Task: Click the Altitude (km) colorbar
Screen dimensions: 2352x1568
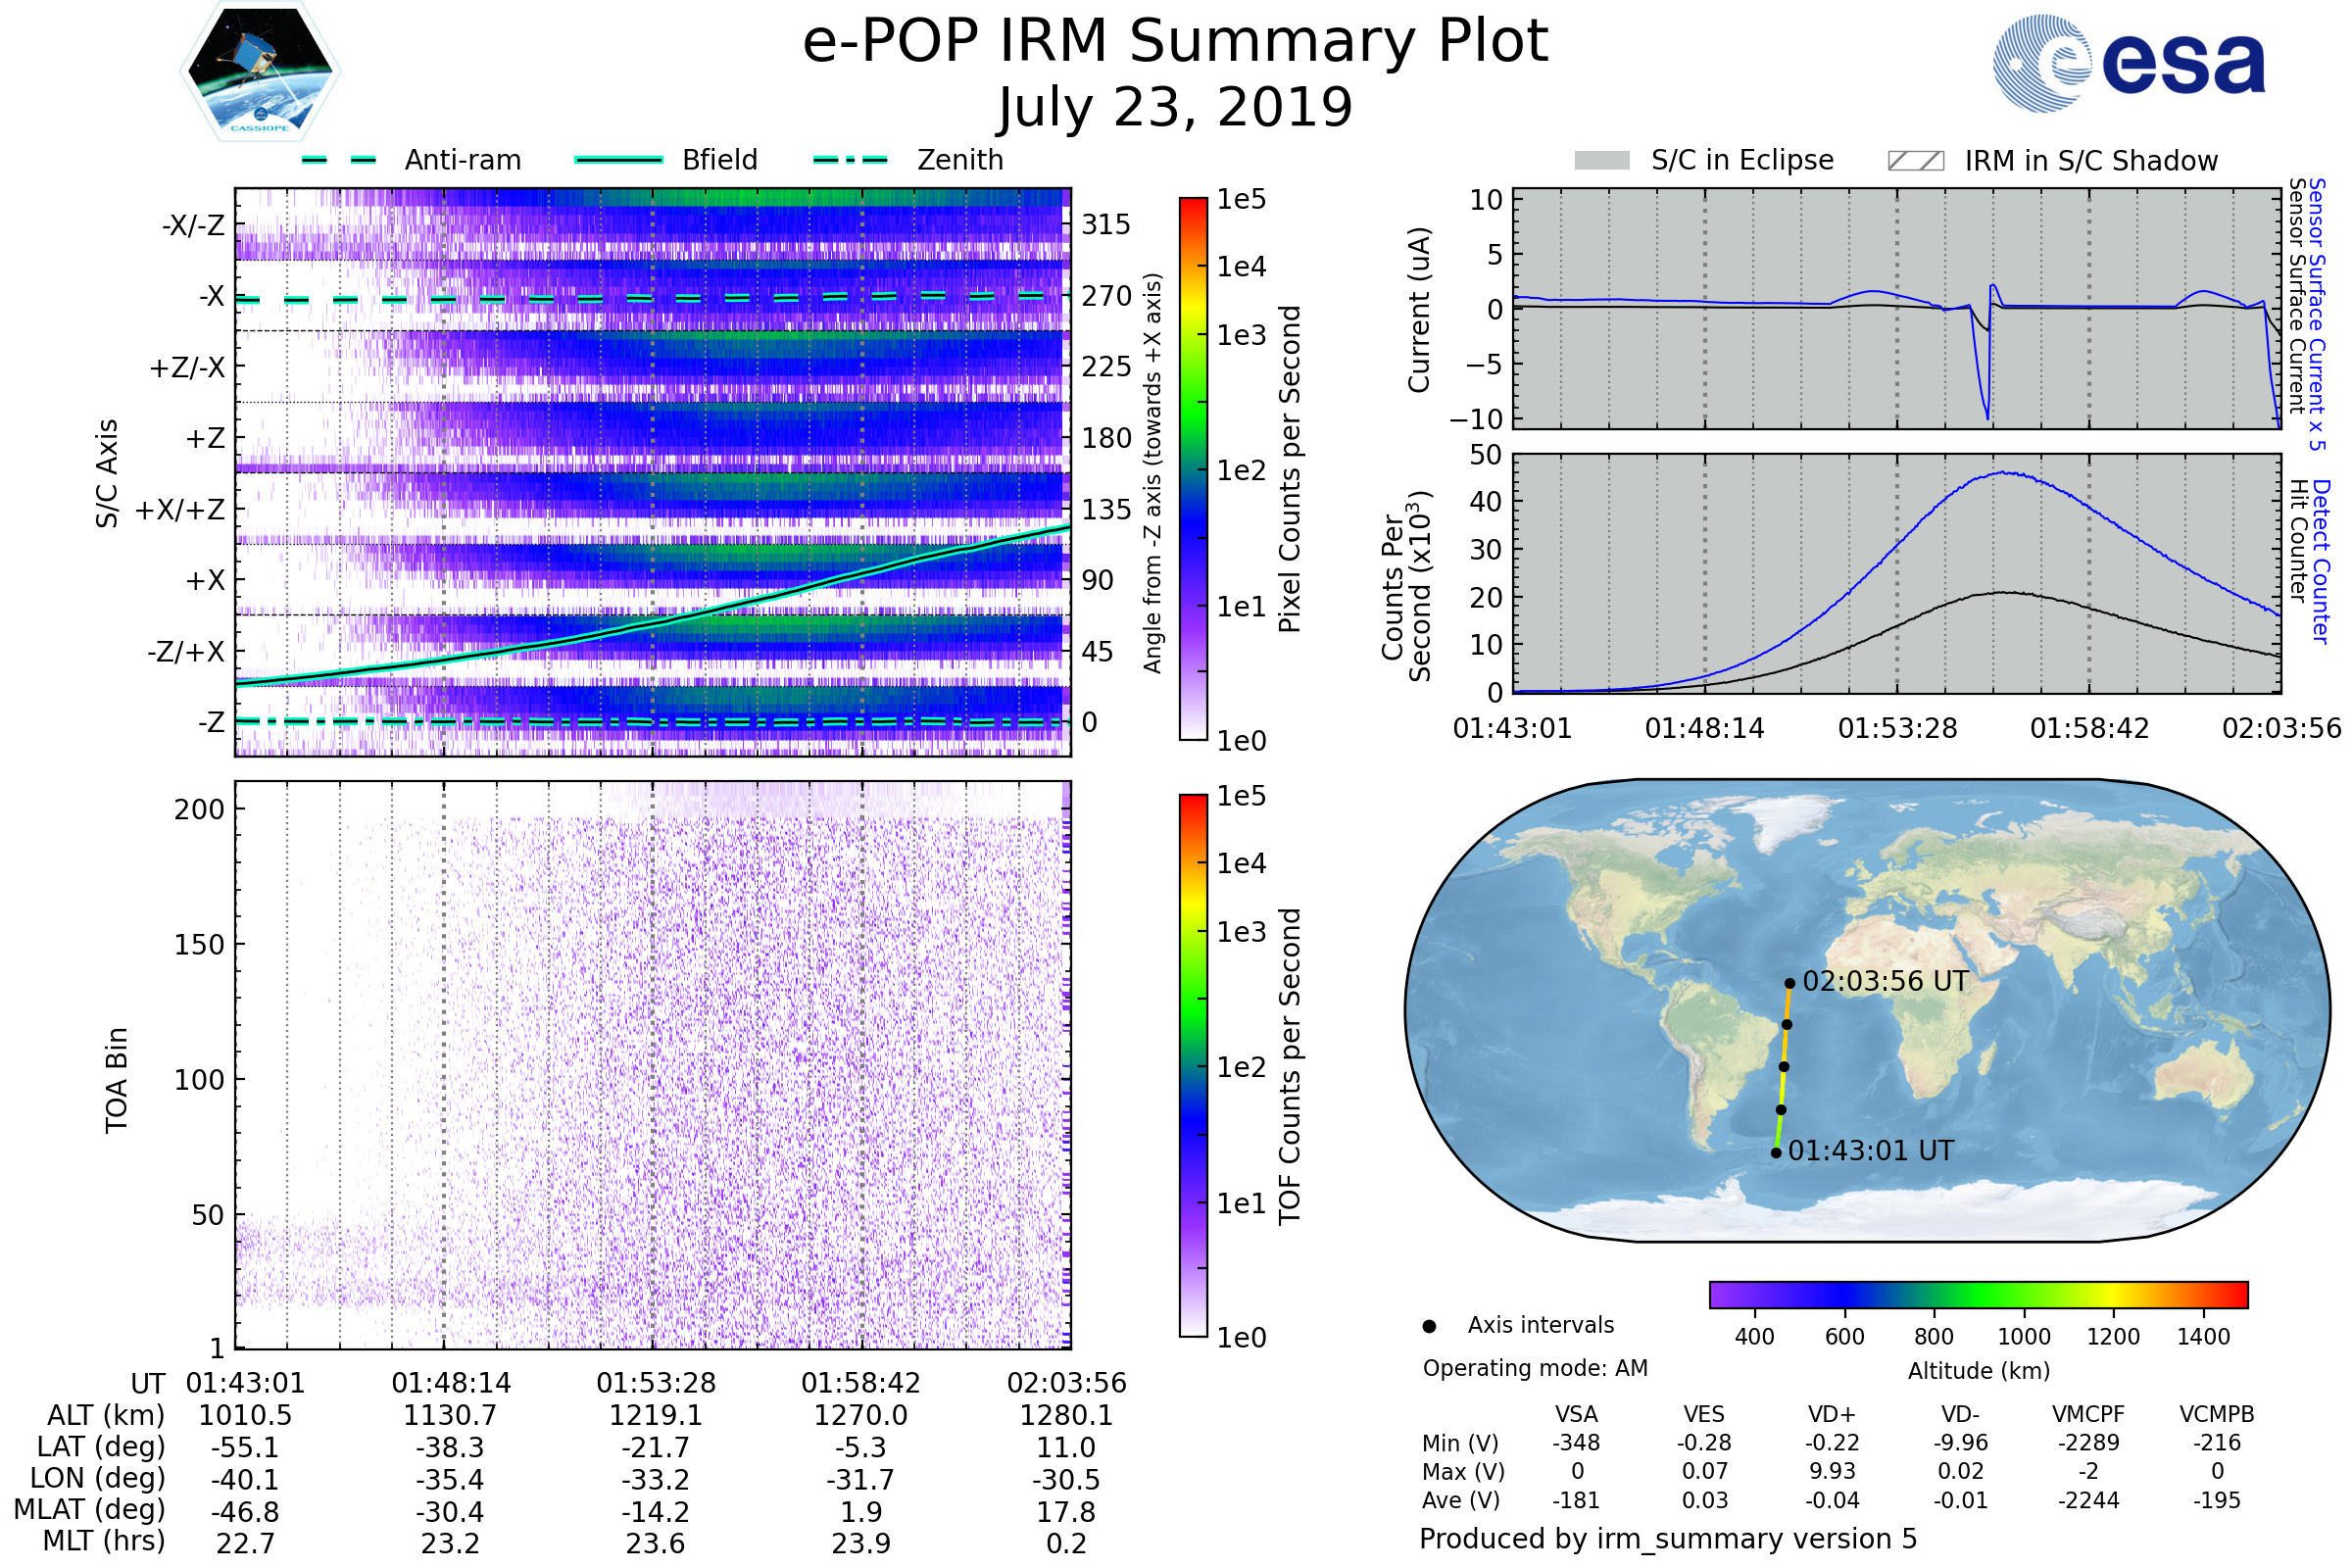Action: click(1978, 1295)
